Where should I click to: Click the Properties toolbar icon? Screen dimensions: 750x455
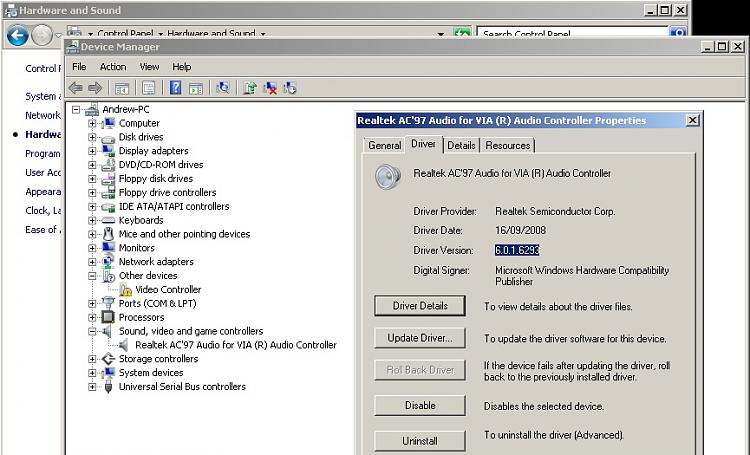pyautogui.click(x=149, y=88)
